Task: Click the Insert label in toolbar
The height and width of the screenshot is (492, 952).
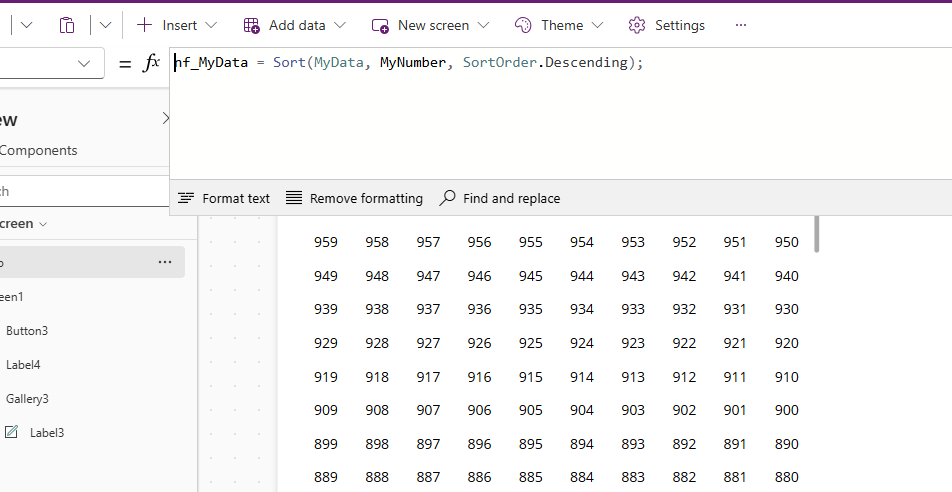Action: coord(180,26)
